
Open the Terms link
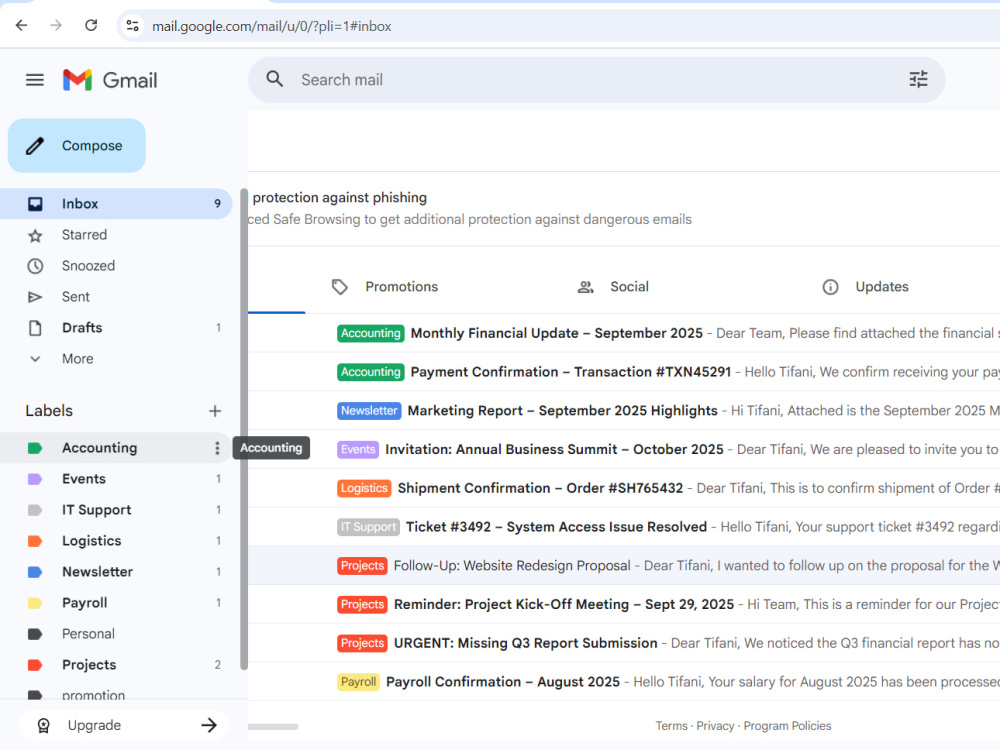coord(672,726)
